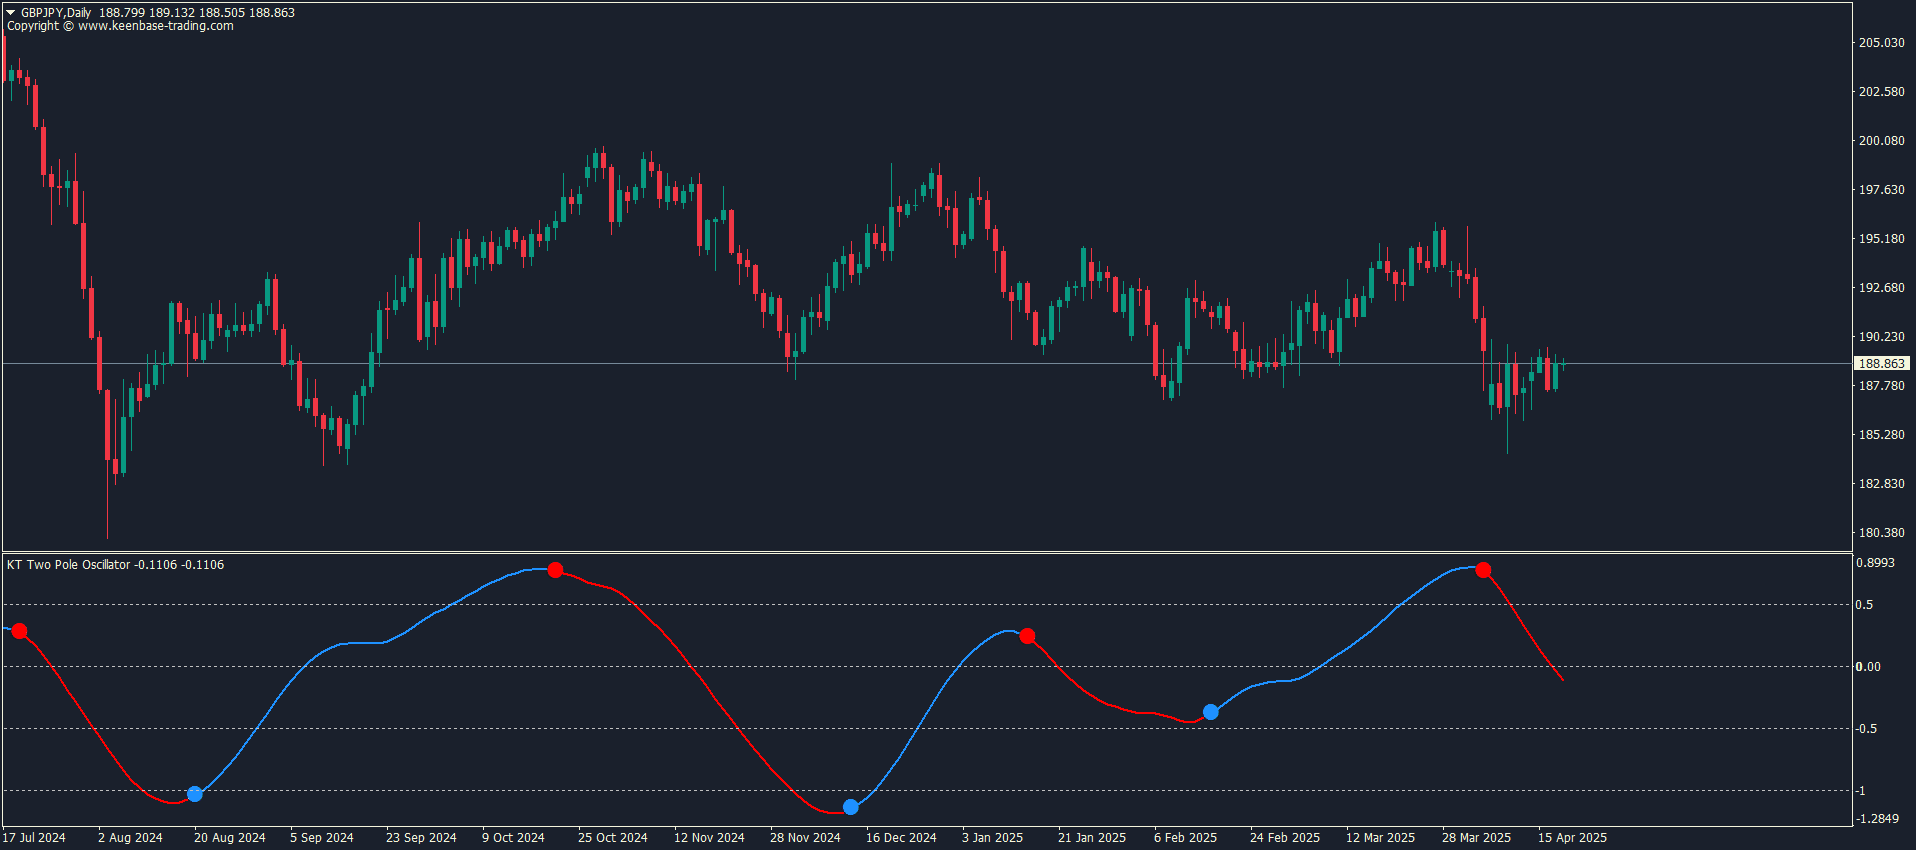The image size is (1916, 850).
Task: Click the oscillator minimum value -1.2849
Action: click(x=1878, y=819)
